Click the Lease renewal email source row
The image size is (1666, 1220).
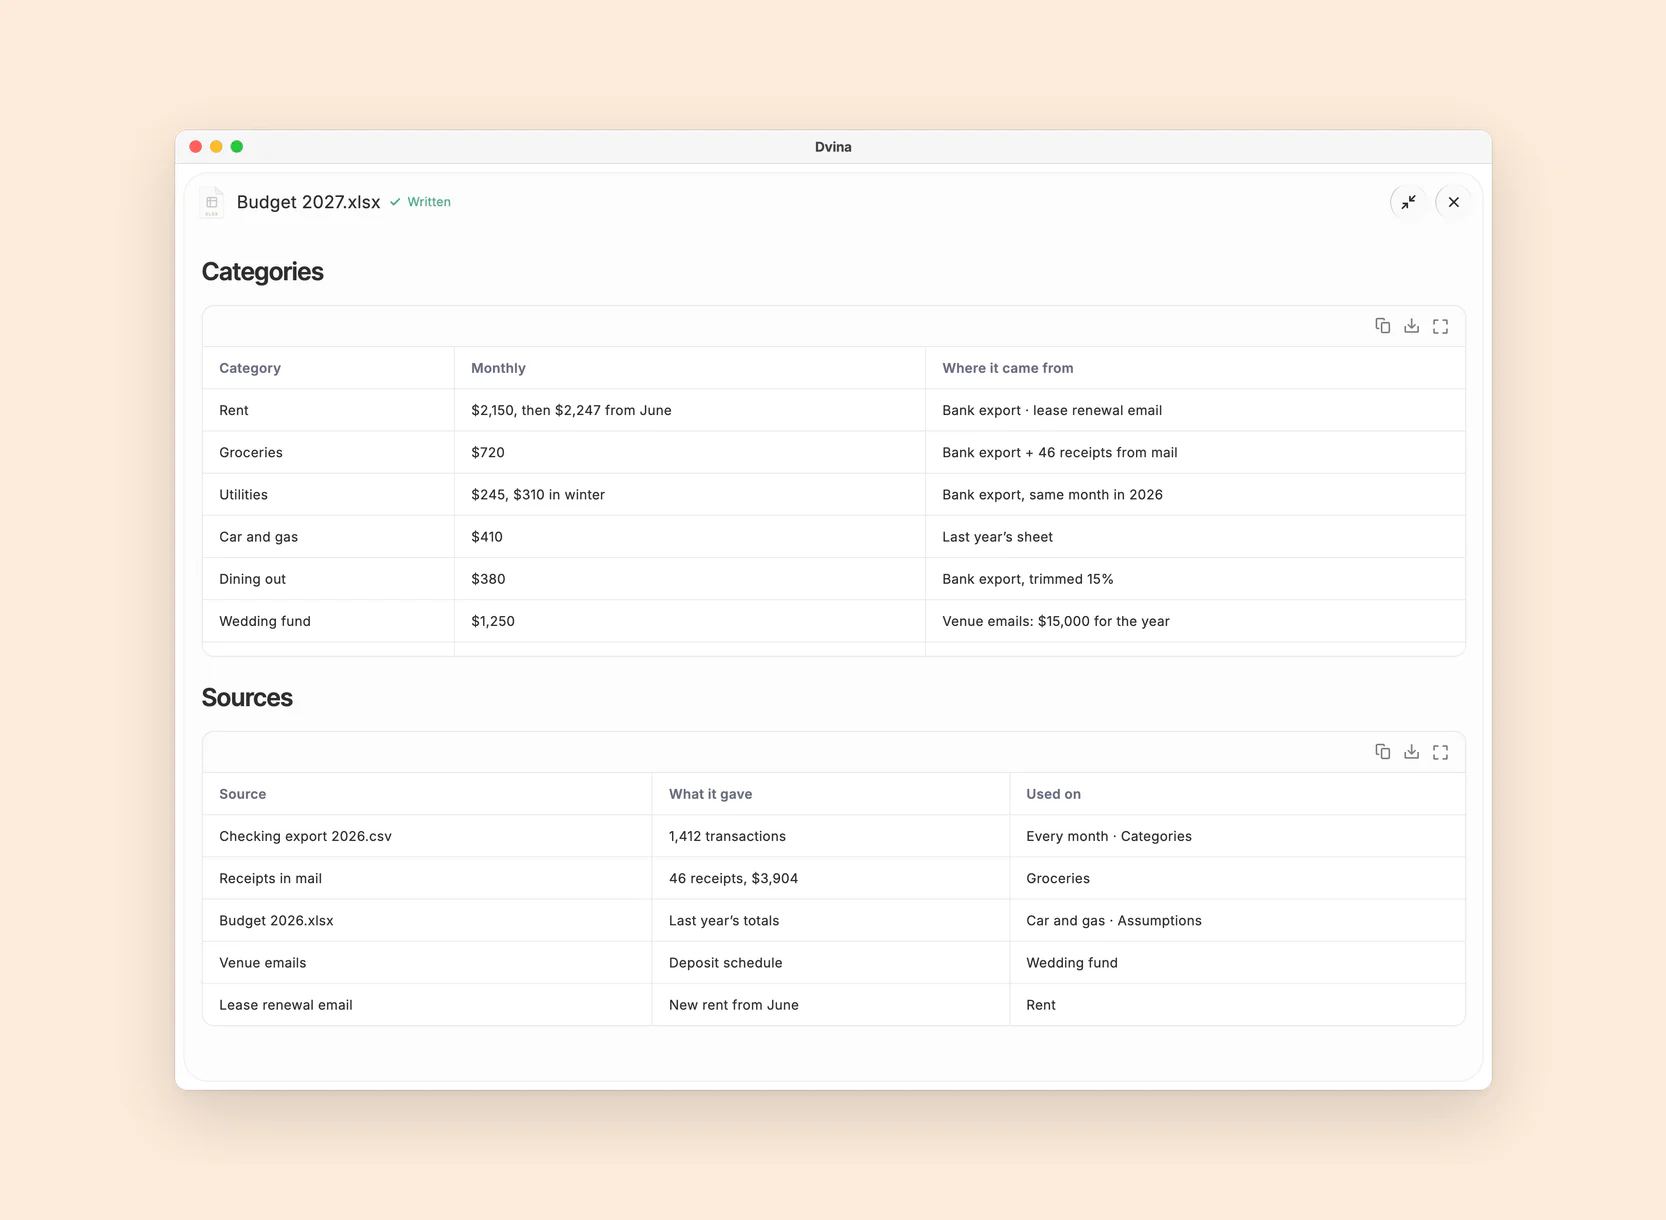click(834, 1004)
